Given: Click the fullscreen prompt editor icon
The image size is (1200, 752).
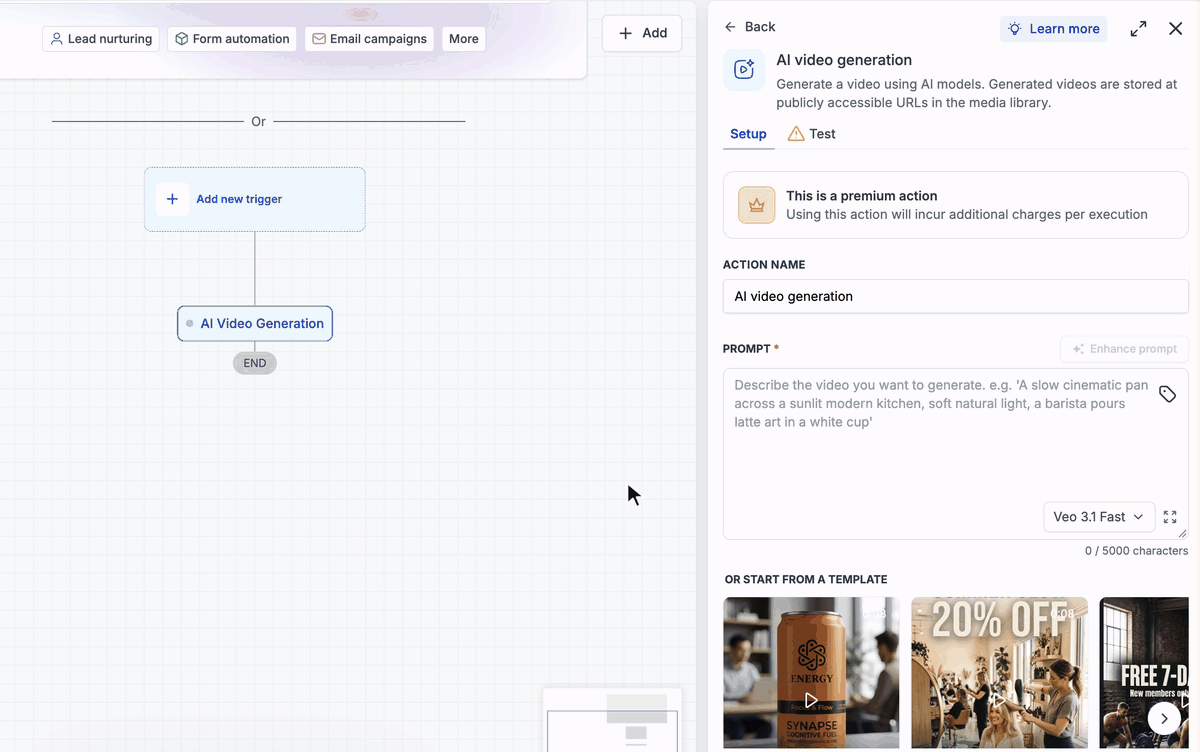Looking at the screenshot, I should [1170, 517].
